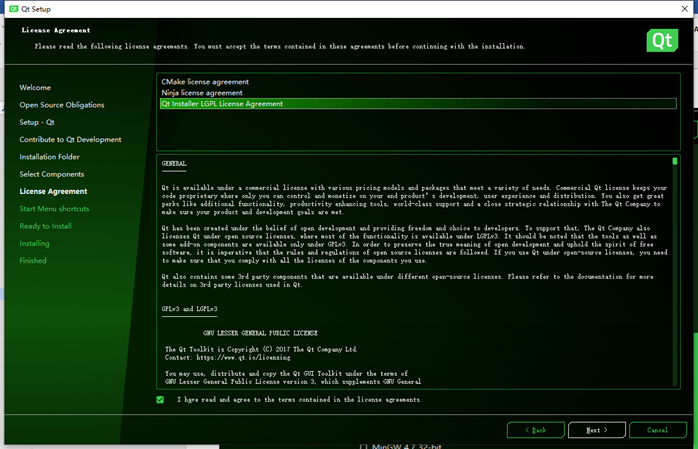This screenshot has height=449, width=698.
Task: Close the Qt Setup window
Action: tap(685, 8)
